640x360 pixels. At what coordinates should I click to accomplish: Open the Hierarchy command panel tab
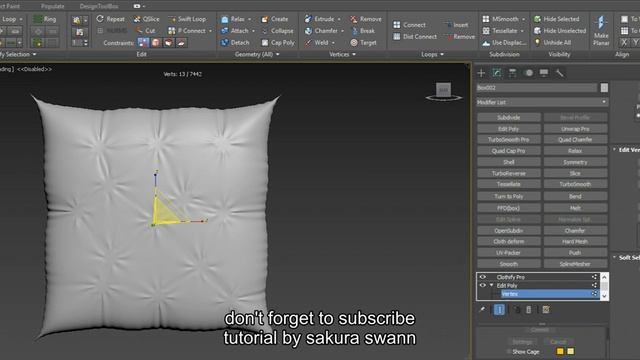[x=512, y=73]
